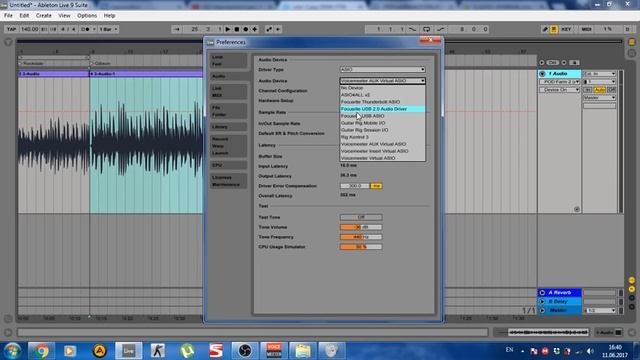Unfold the 1 Audio track triangle
This screenshot has height=360, width=640.
542,74
